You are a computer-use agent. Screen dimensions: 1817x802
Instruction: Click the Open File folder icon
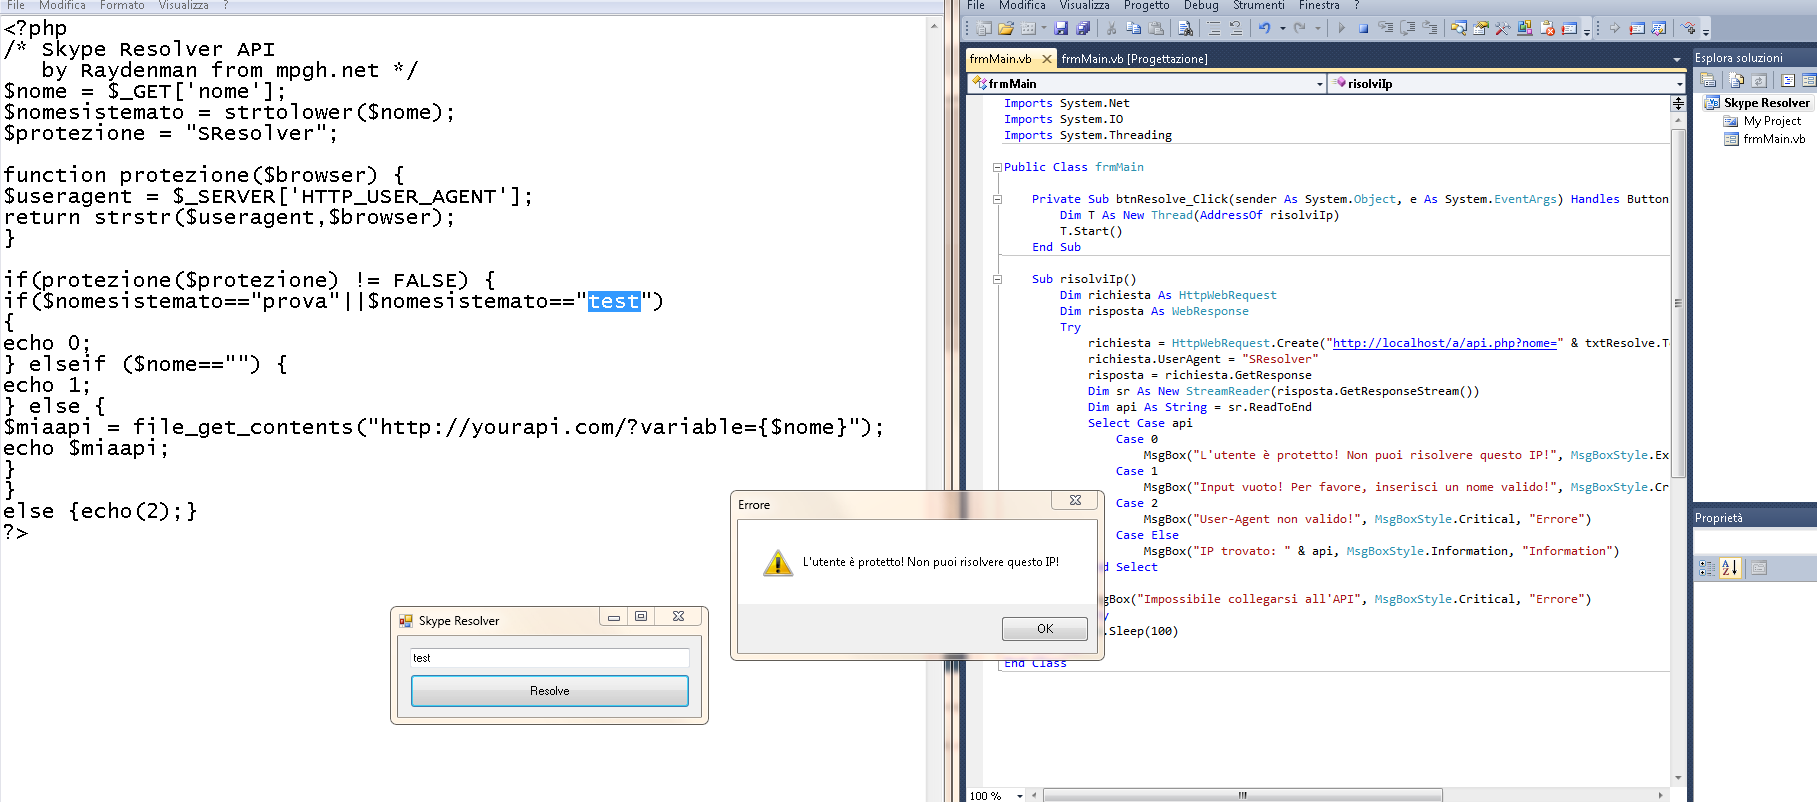pyautogui.click(x=1006, y=28)
